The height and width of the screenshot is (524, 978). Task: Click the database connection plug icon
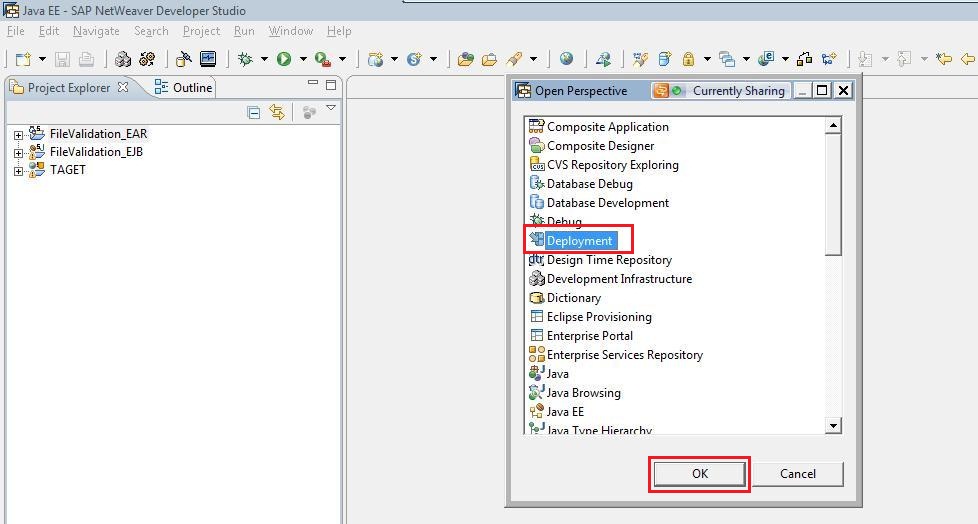[x=183, y=59]
